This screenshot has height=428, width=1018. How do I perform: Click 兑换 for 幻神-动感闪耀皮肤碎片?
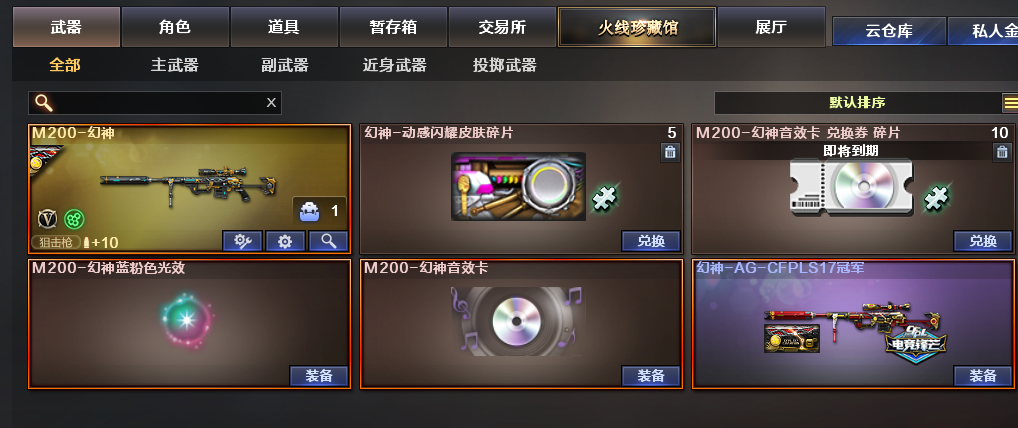pyautogui.click(x=651, y=241)
